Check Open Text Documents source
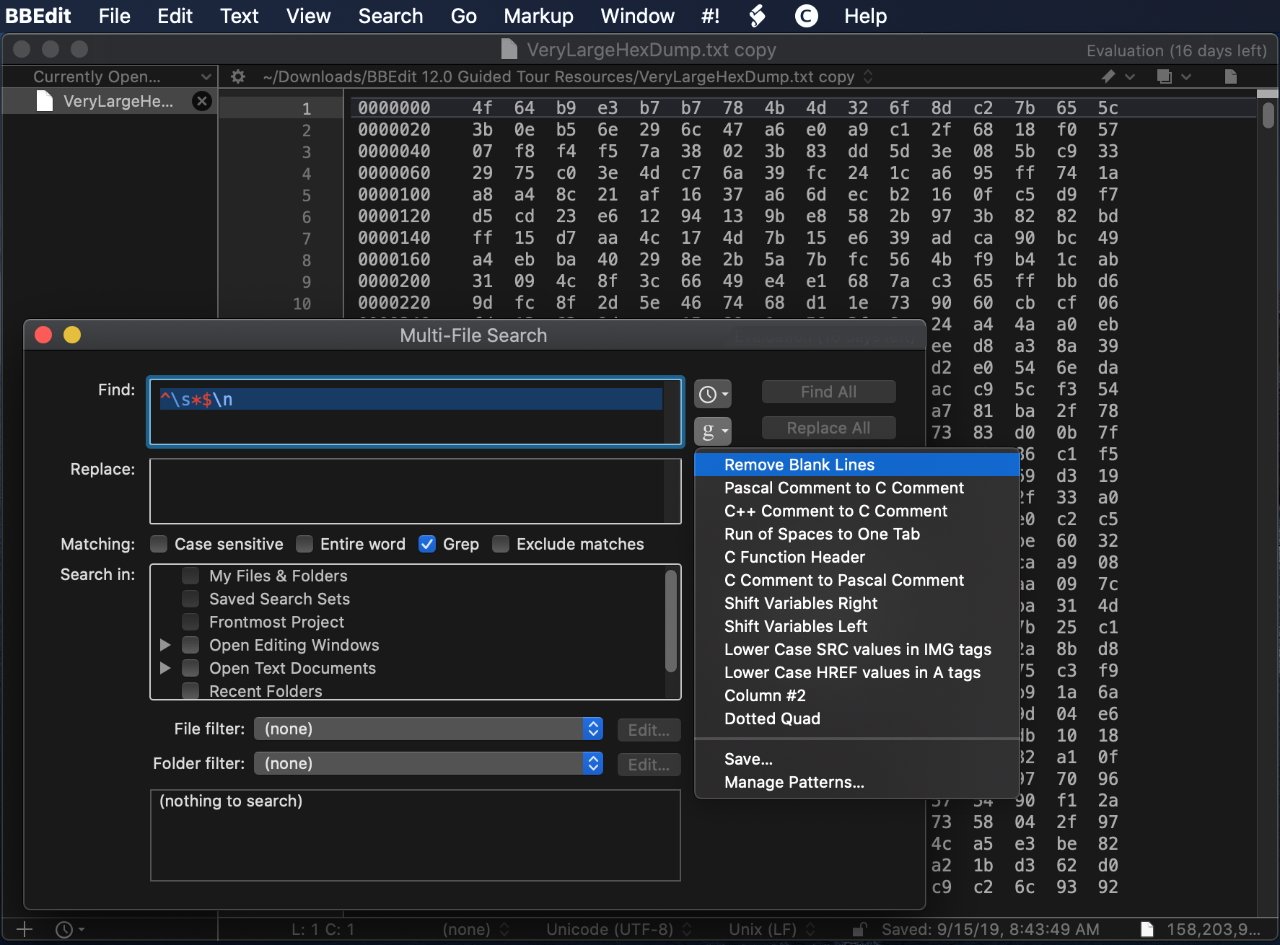This screenshot has height=945, width=1280. click(190, 668)
